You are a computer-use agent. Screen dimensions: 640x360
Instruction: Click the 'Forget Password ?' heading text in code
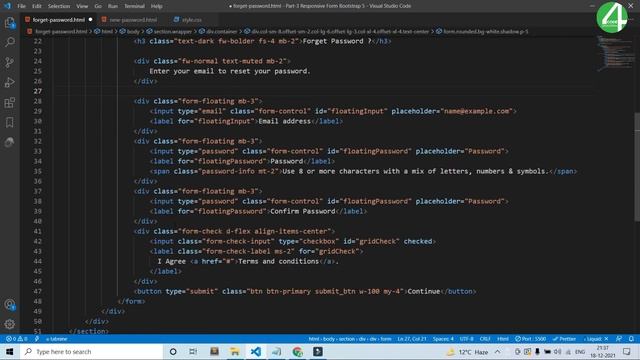(337, 41)
